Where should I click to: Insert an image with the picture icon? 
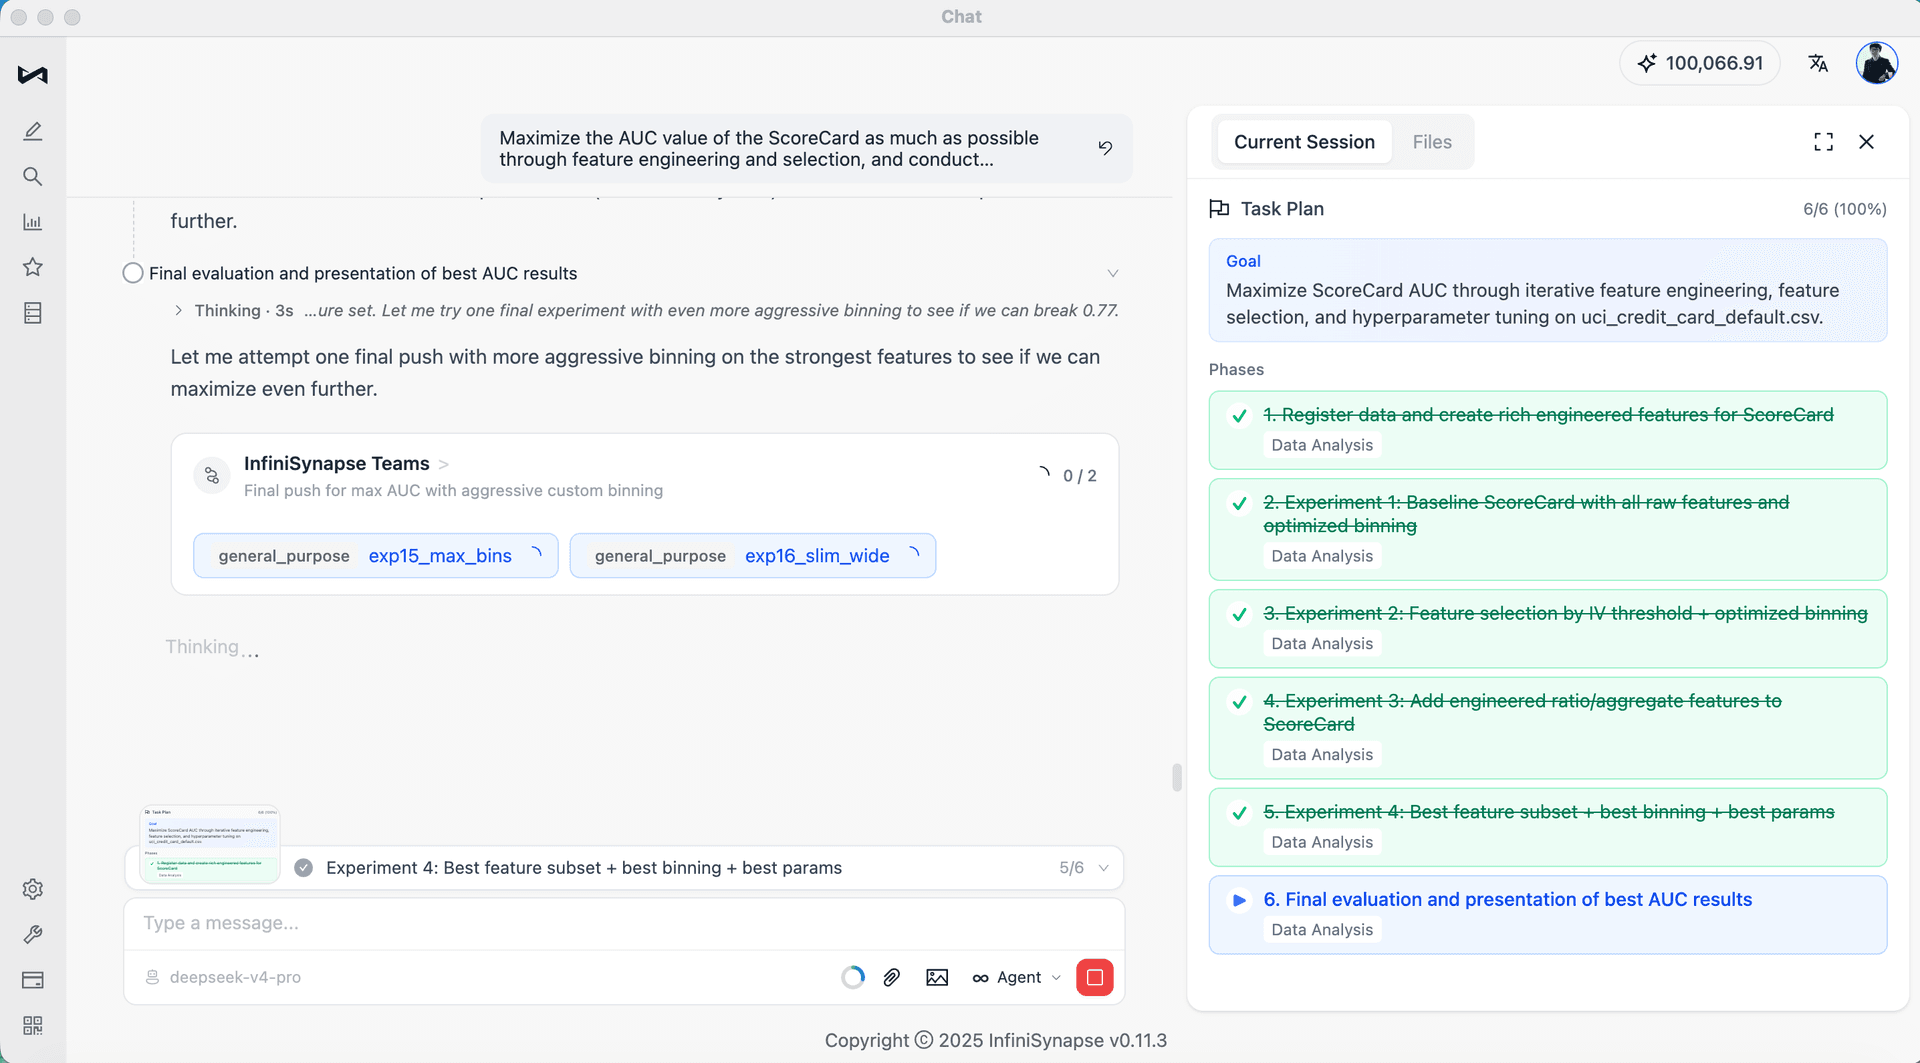click(x=937, y=977)
